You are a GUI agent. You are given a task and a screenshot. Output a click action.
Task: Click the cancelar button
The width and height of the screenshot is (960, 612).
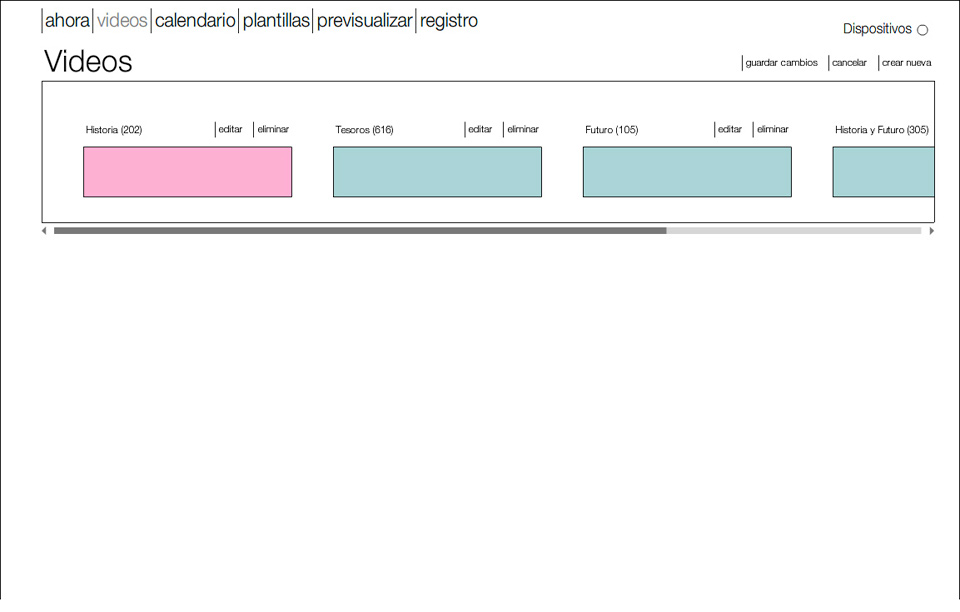pos(849,62)
